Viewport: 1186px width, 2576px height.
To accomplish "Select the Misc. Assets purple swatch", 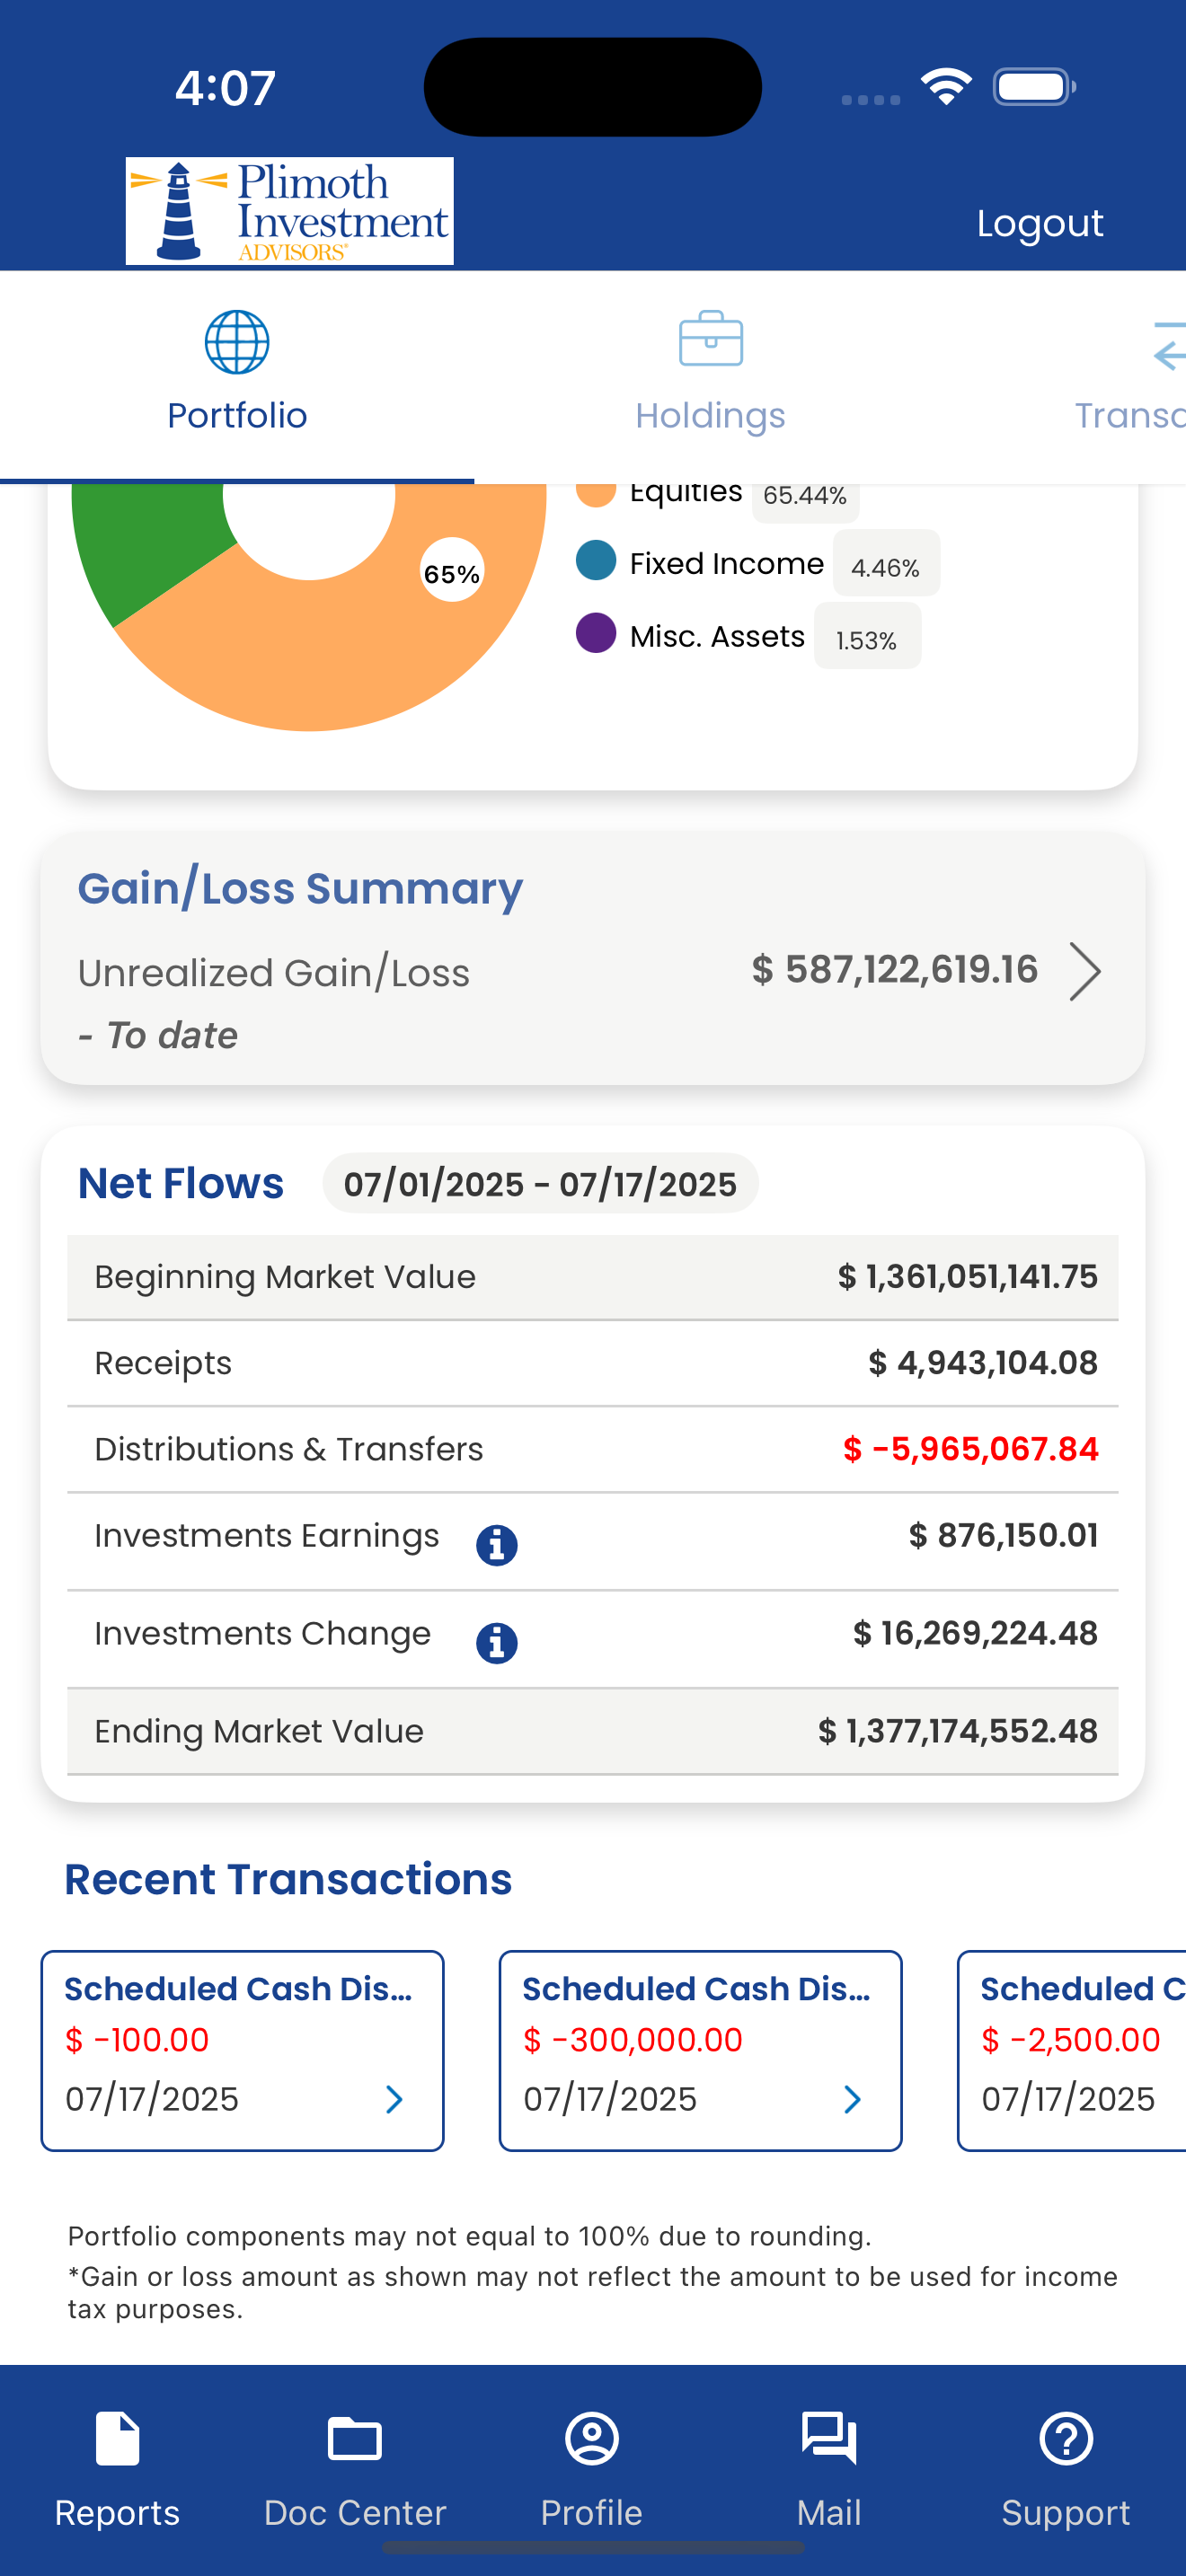I will pos(596,633).
